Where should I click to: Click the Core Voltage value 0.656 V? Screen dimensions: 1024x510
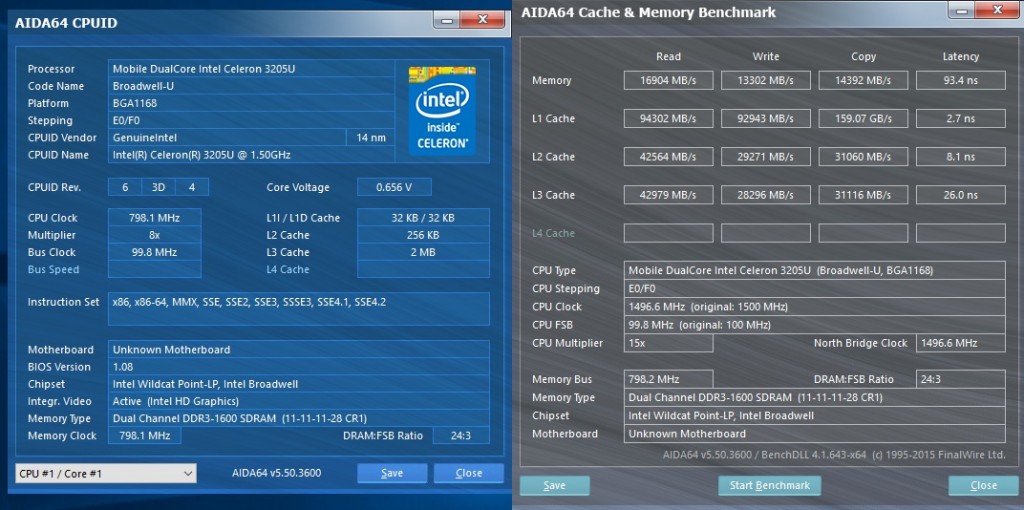click(394, 187)
